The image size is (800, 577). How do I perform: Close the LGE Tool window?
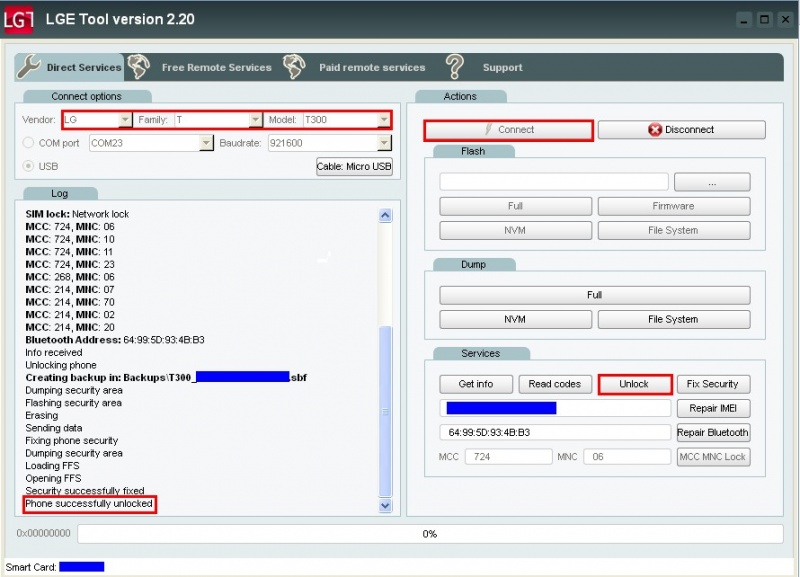[785, 20]
